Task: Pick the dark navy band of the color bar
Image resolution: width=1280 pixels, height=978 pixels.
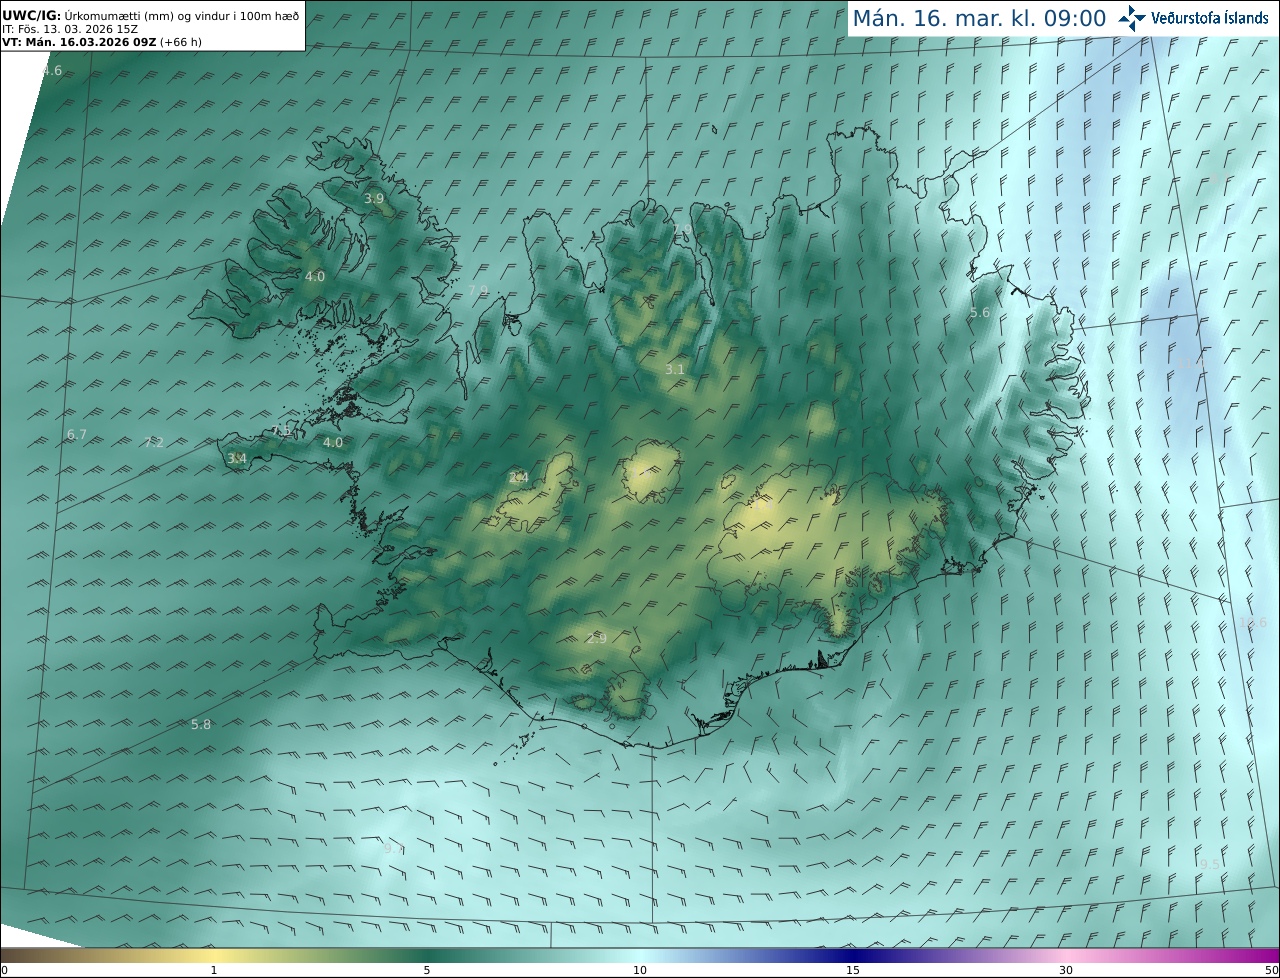Action: tap(853, 955)
